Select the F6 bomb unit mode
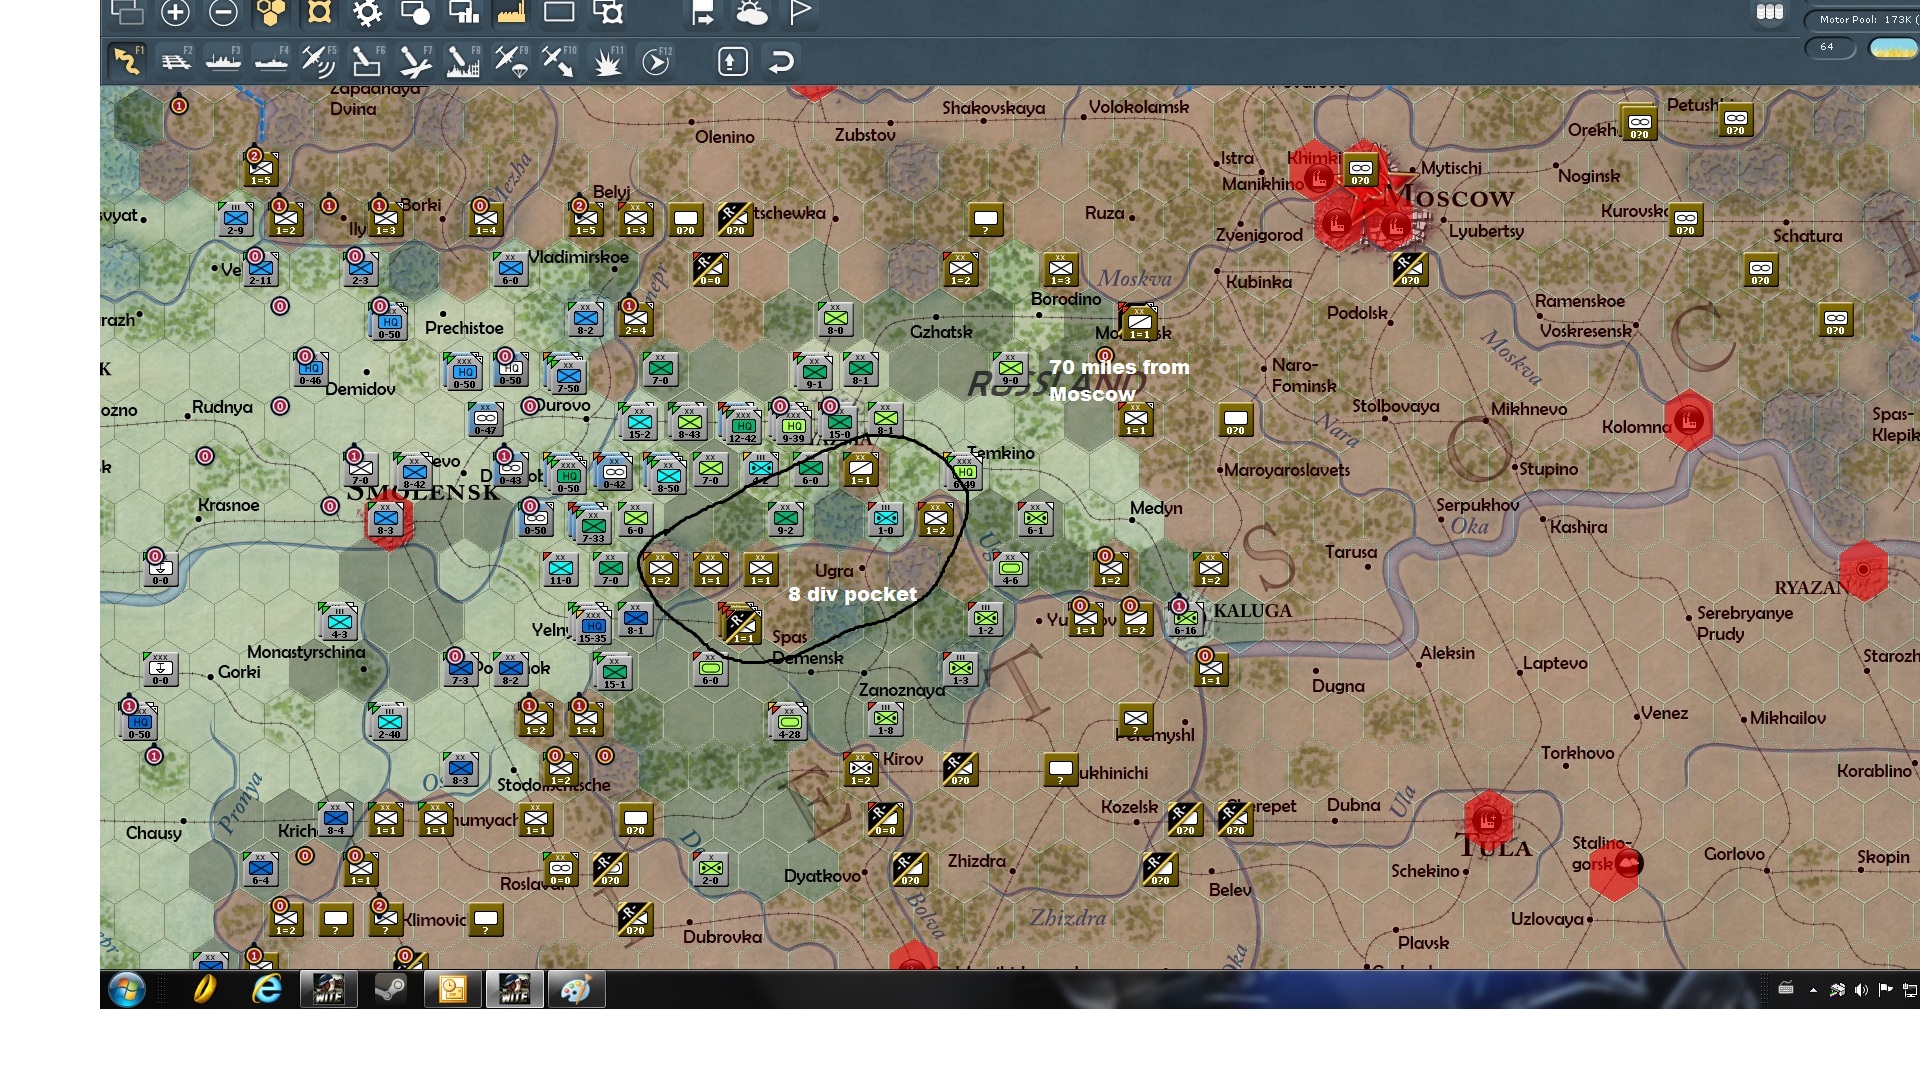The image size is (1920, 1080). pos(367,62)
